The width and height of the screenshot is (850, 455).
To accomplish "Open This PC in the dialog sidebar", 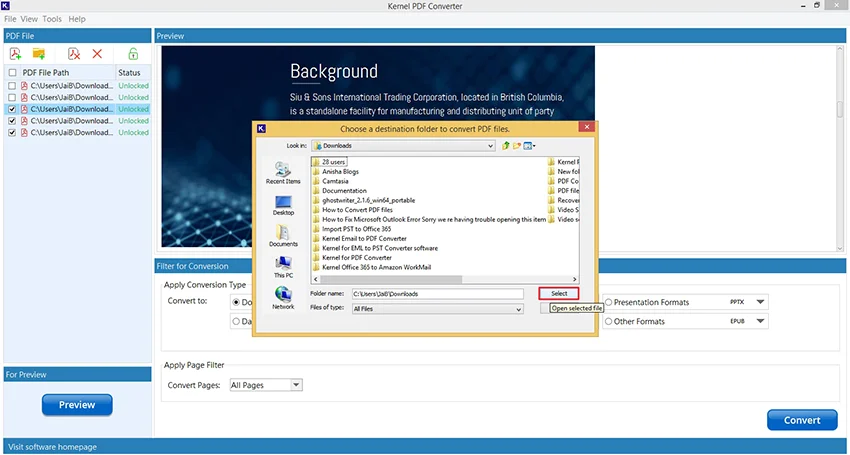I will (x=283, y=268).
